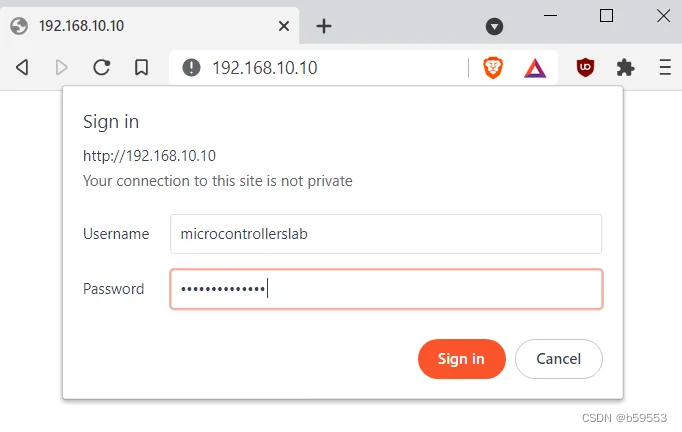Open the uBlock Origin extension
This screenshot has height=432, width=682.
click(x=586, y=67)
